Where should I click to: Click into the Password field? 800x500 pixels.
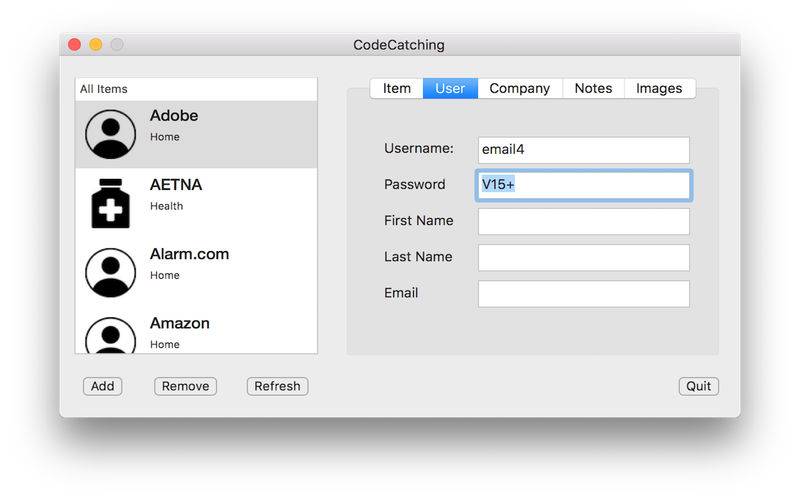click(584, 185)
